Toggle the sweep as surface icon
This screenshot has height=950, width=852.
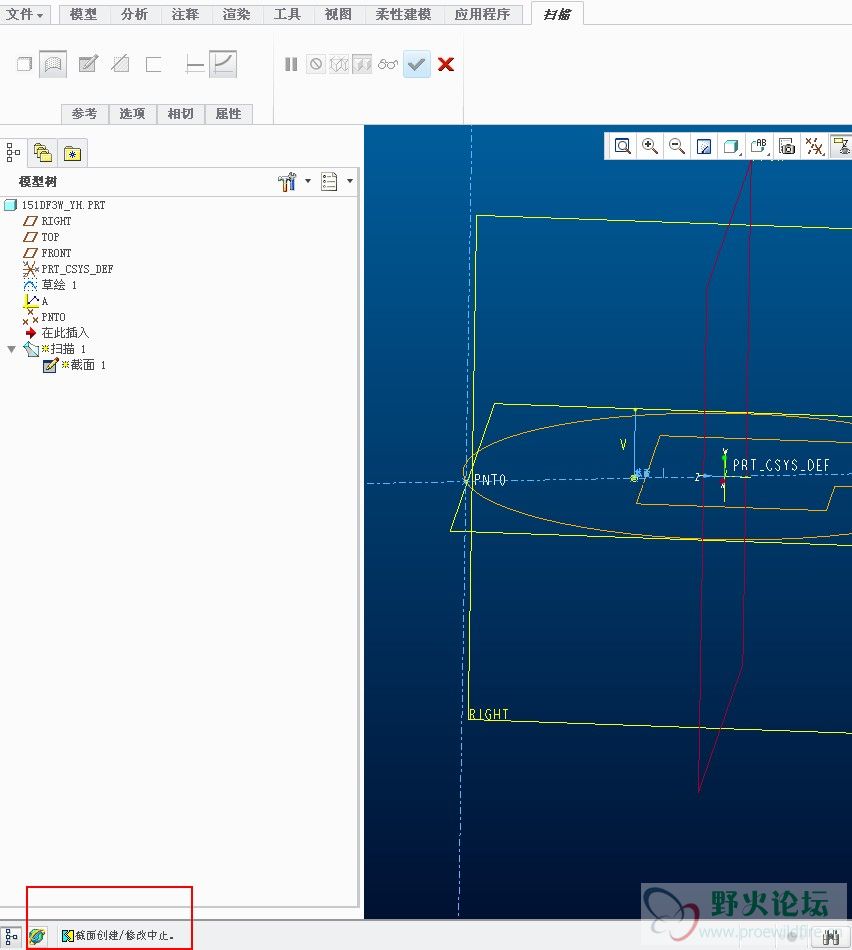[53, 64]
